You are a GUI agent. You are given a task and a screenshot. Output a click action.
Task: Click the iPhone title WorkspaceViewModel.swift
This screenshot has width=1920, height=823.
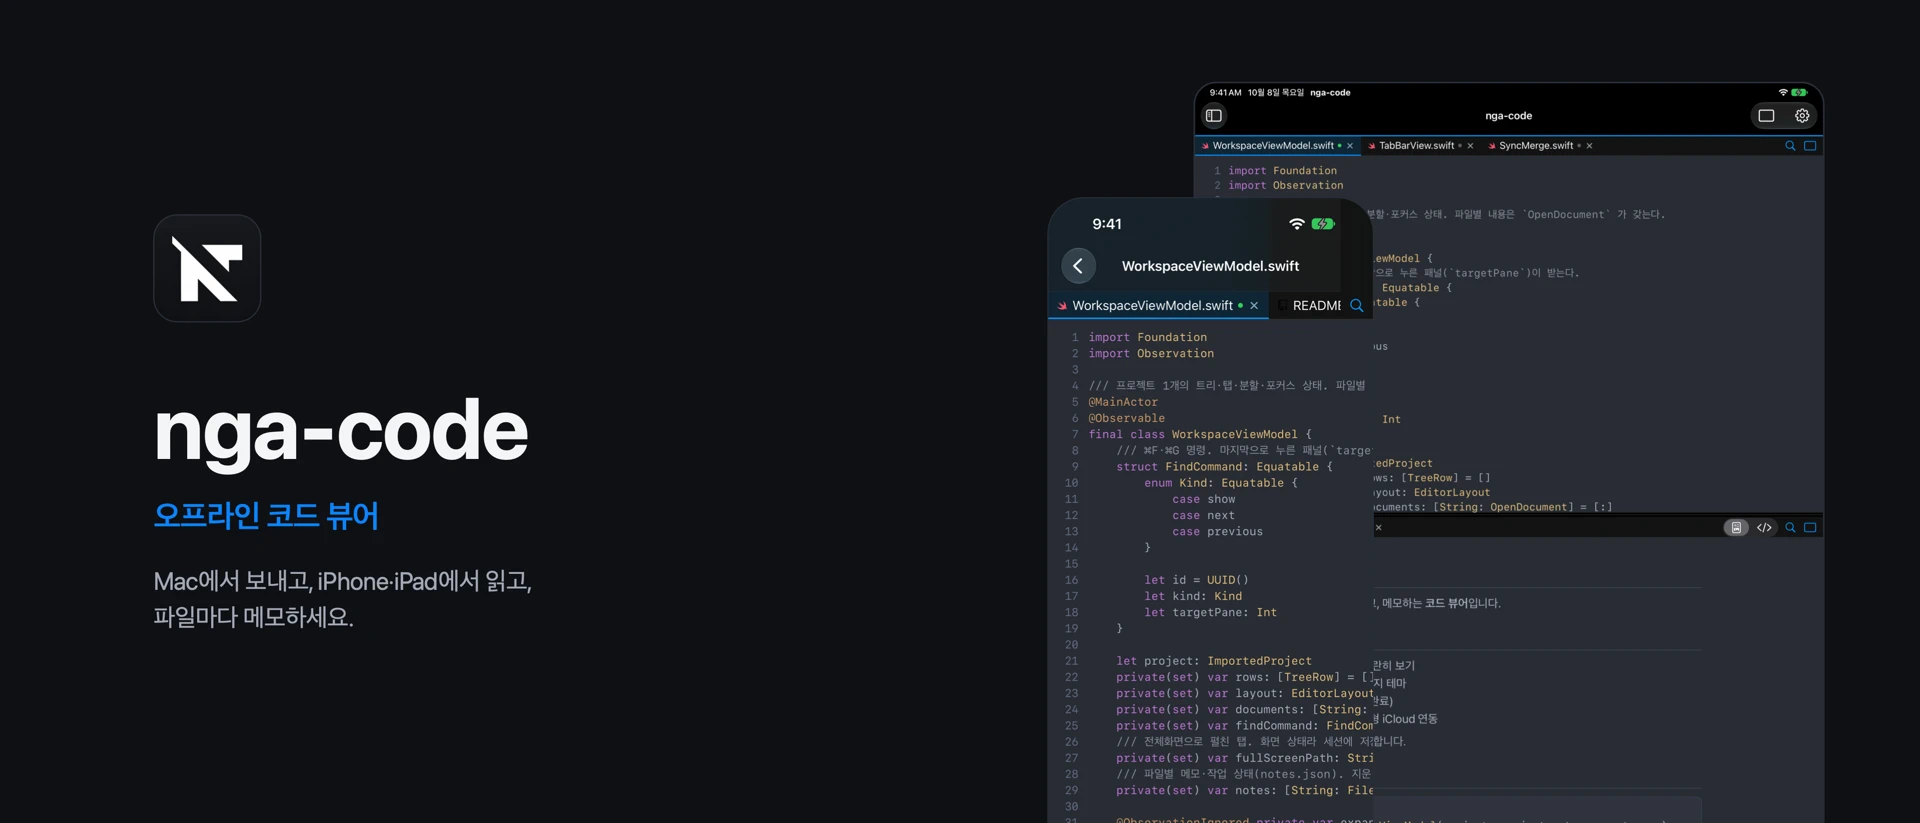coord(1210,266)
